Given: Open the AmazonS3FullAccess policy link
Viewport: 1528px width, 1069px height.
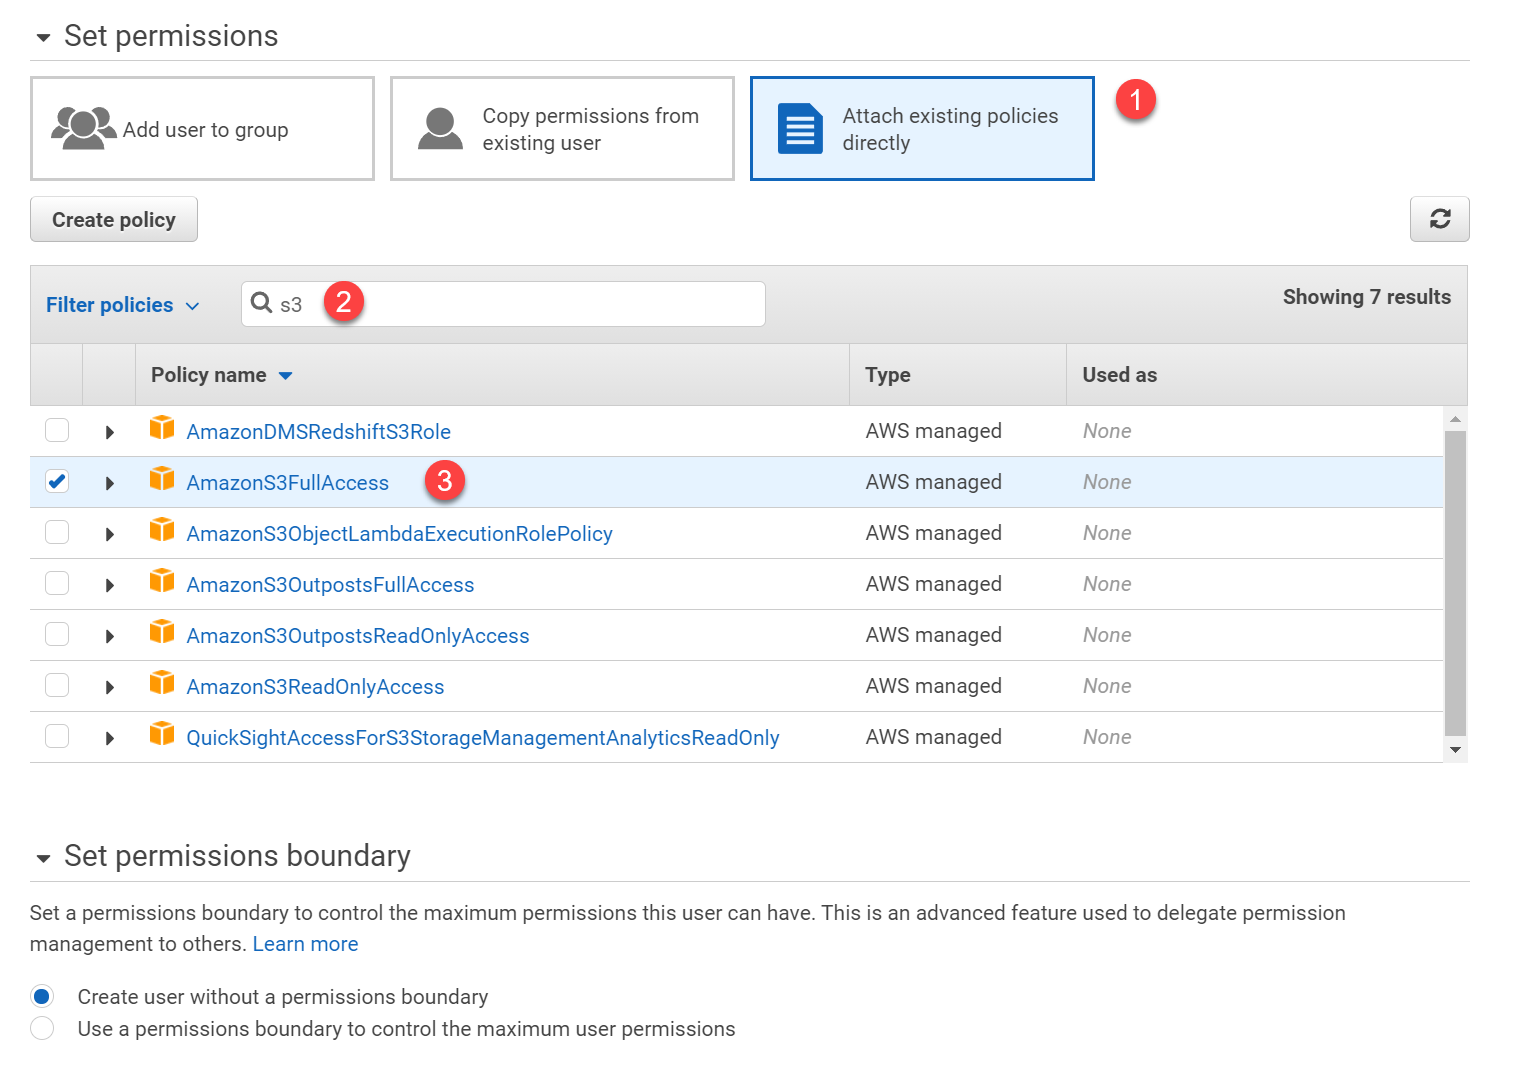Looking at the screenshot, I should 287,482.
